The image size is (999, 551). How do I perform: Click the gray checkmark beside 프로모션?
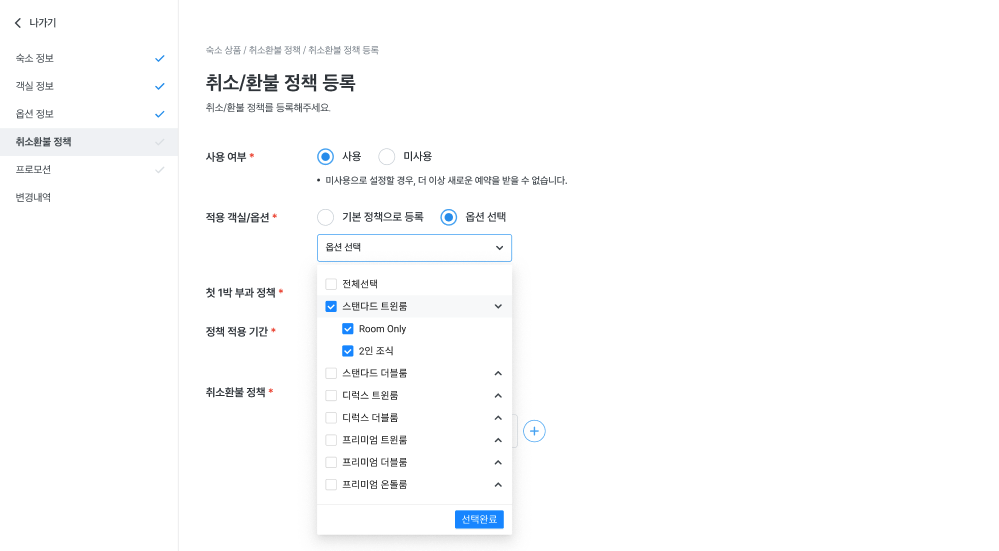click(159, 170)
